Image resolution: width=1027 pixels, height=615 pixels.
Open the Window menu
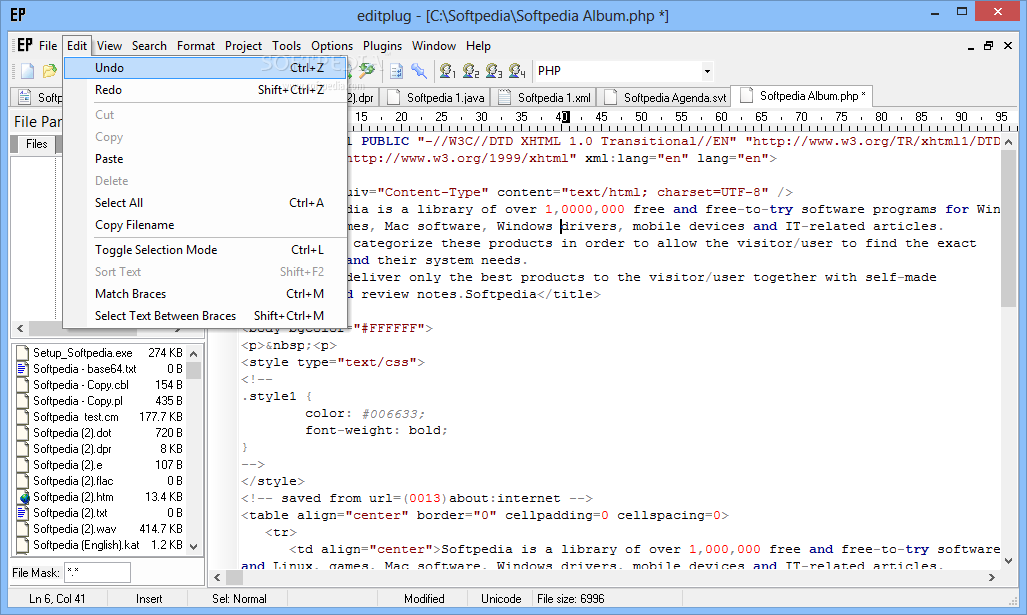[x=434, y=45]
